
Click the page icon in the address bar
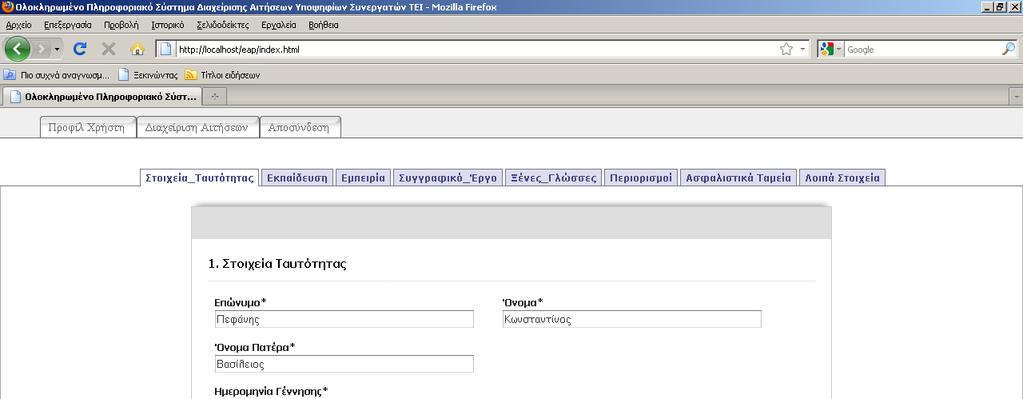point(166,49)
